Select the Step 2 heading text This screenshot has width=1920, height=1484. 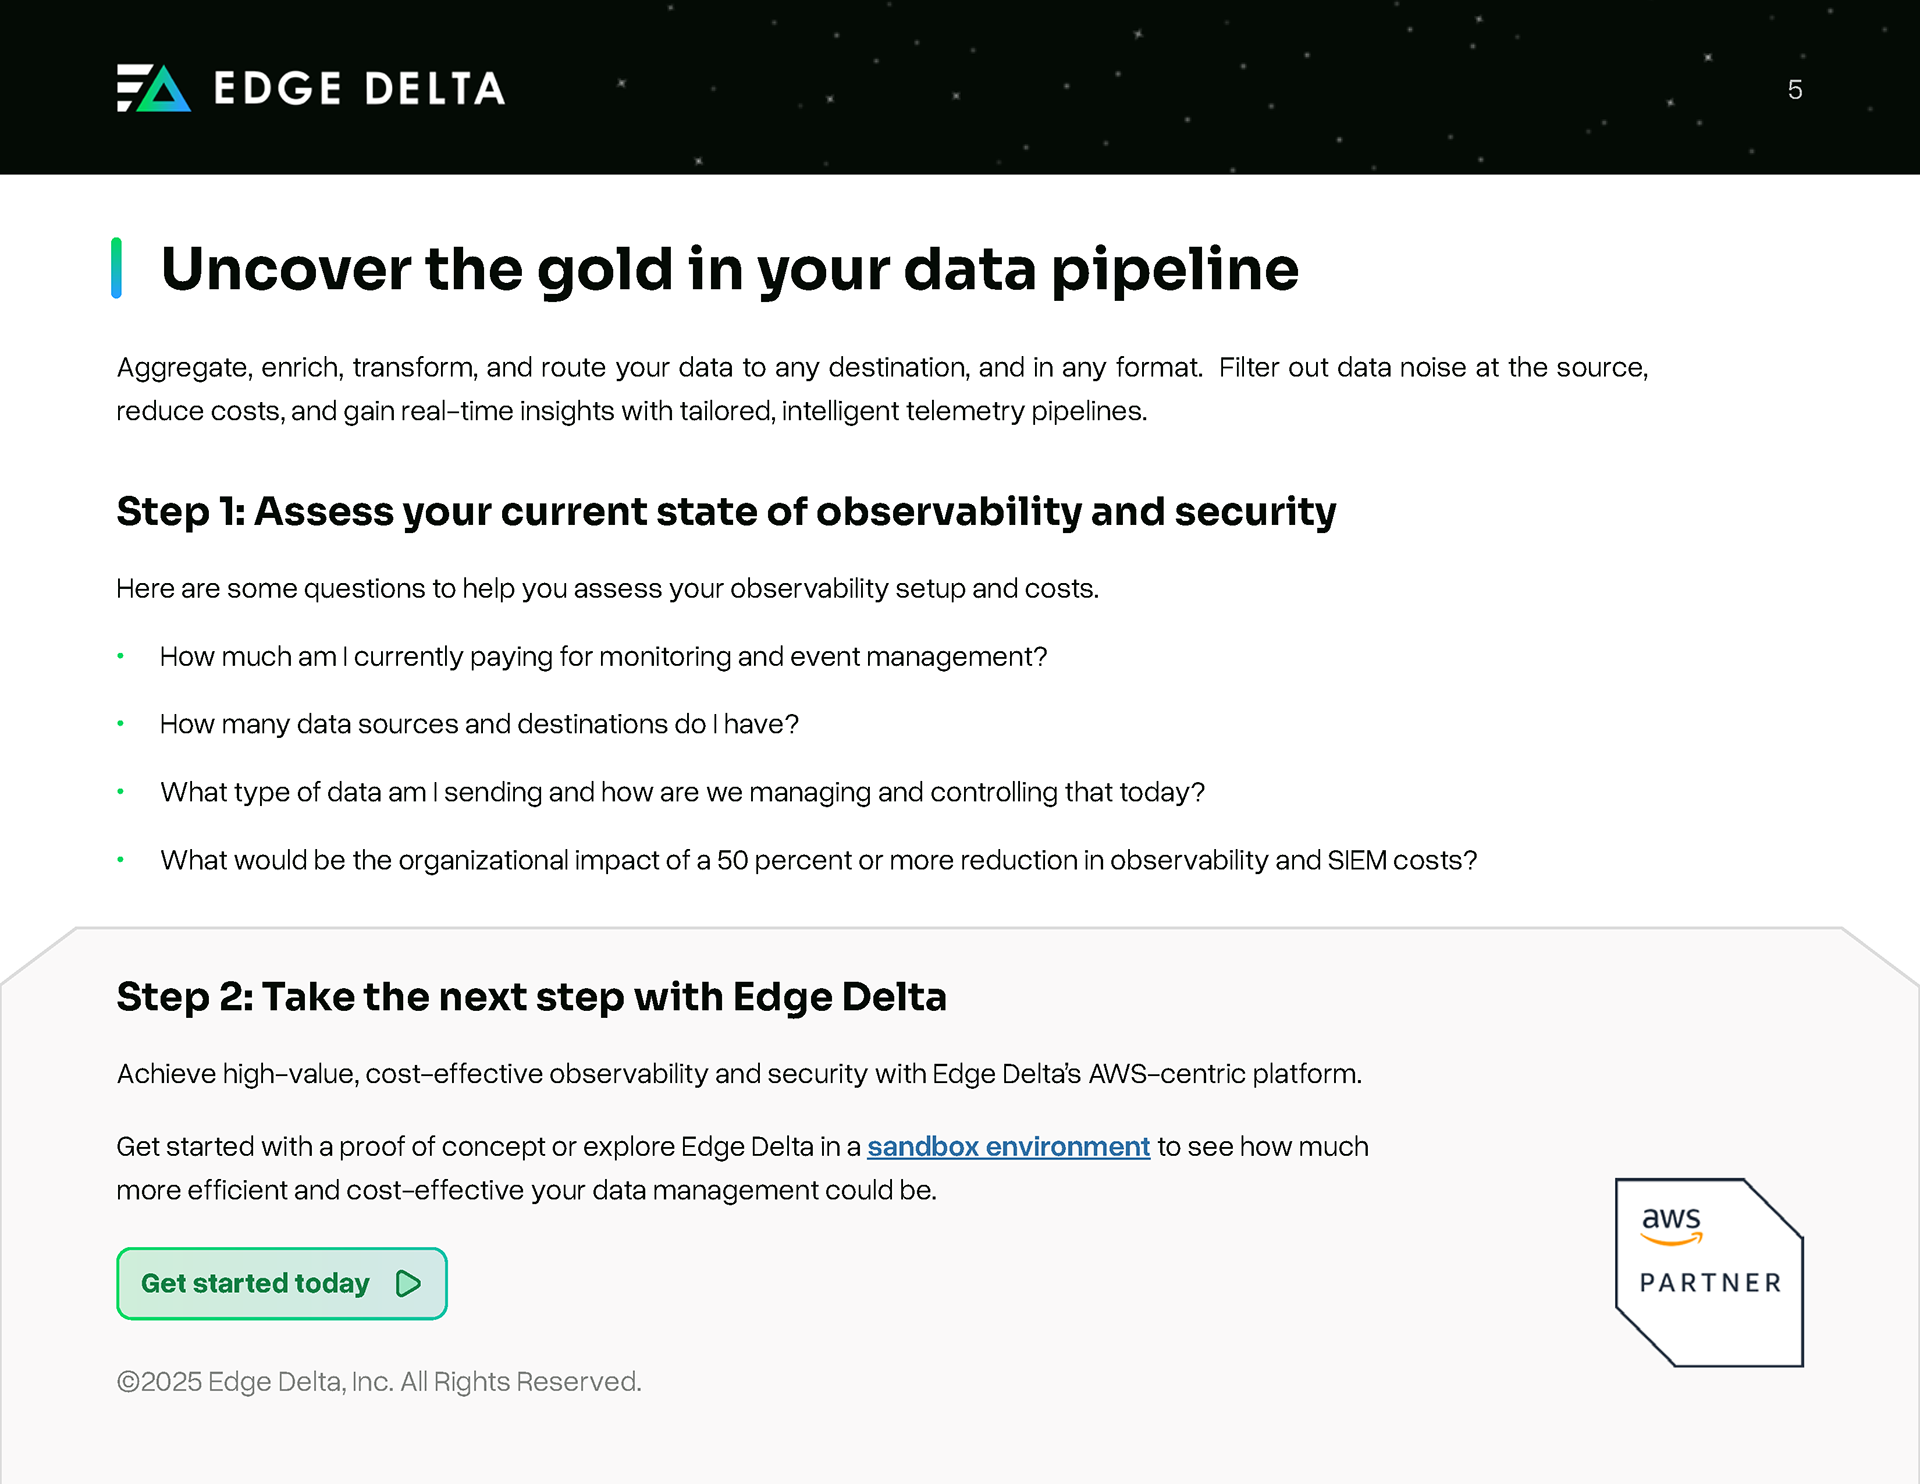tap(531, 997)
